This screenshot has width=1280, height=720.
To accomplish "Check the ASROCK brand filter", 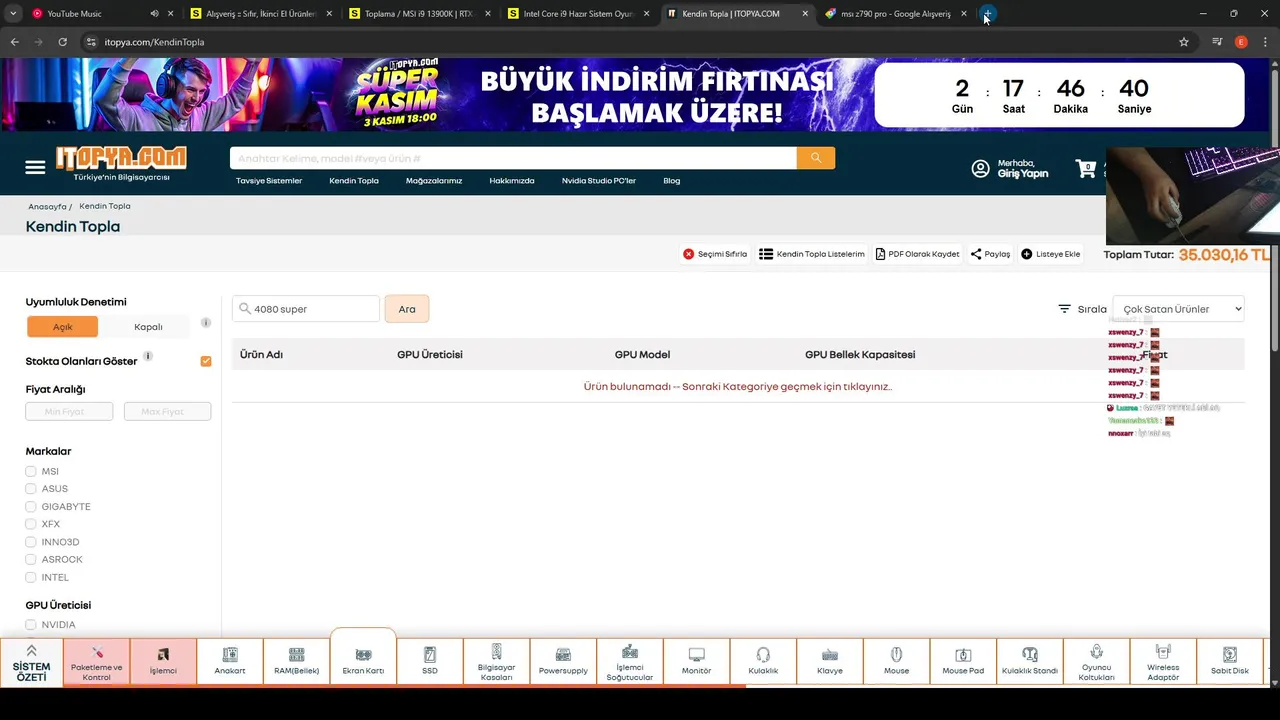I will click(31, 560).
